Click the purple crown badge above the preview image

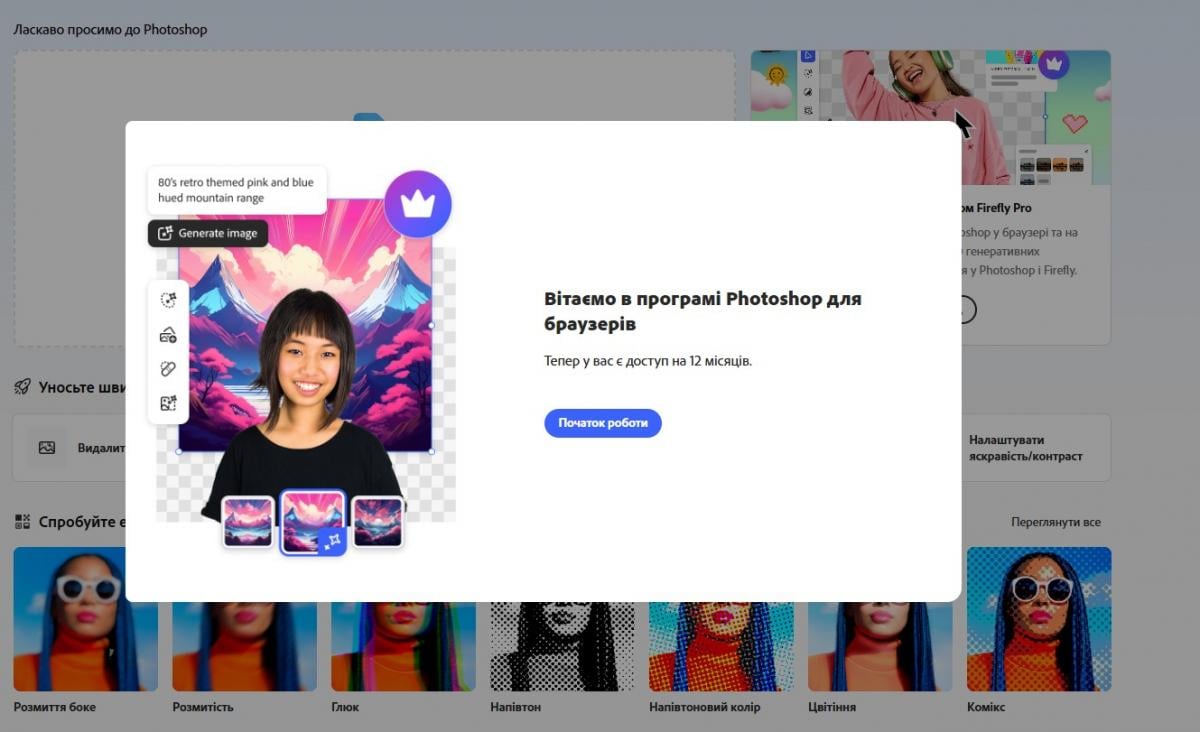tap(418, 203)
